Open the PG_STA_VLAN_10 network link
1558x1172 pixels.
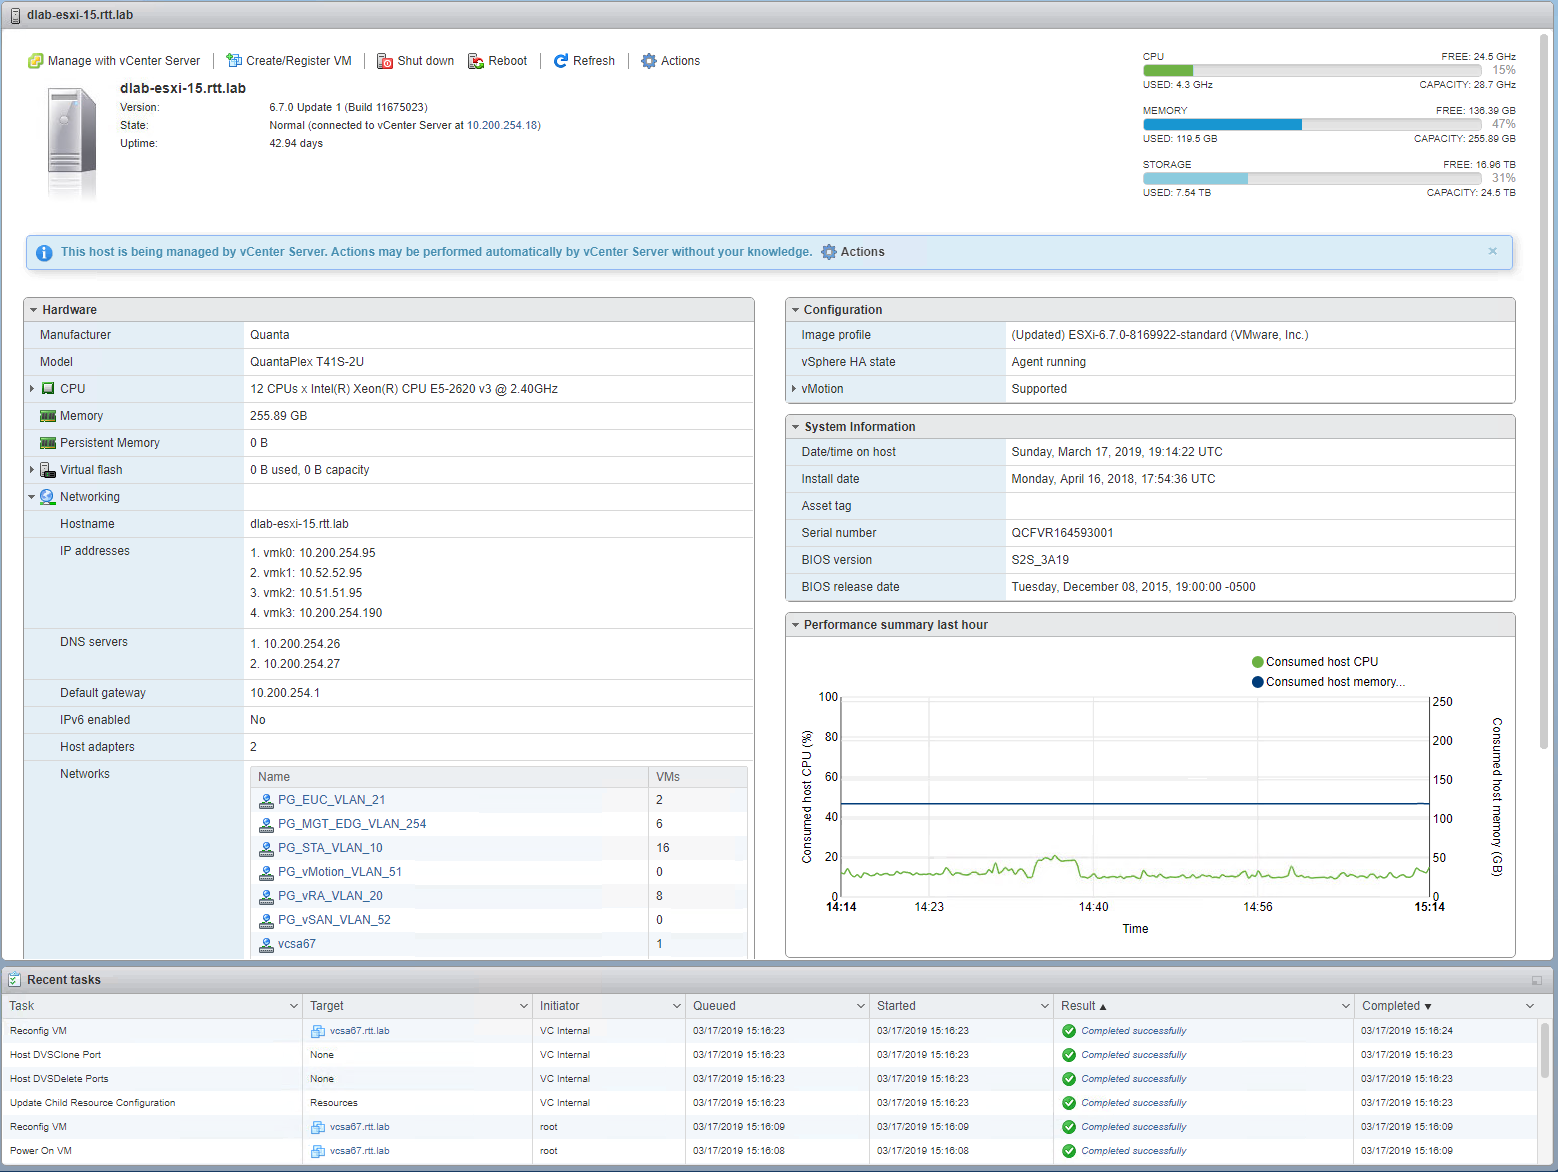tap(330, 848)
